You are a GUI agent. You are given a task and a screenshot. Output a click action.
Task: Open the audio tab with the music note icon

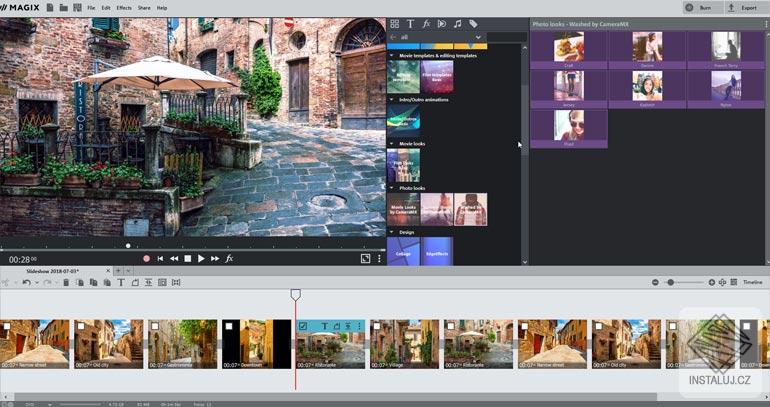[458, 24]
